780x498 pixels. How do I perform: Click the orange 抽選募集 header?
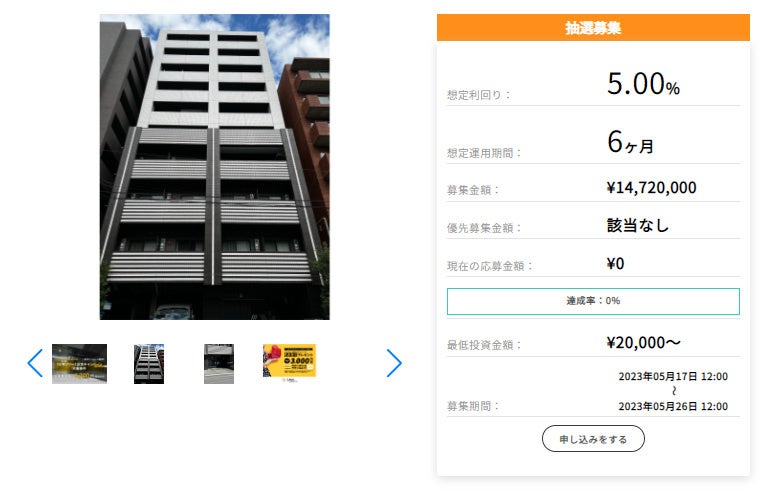pos(593,28)
